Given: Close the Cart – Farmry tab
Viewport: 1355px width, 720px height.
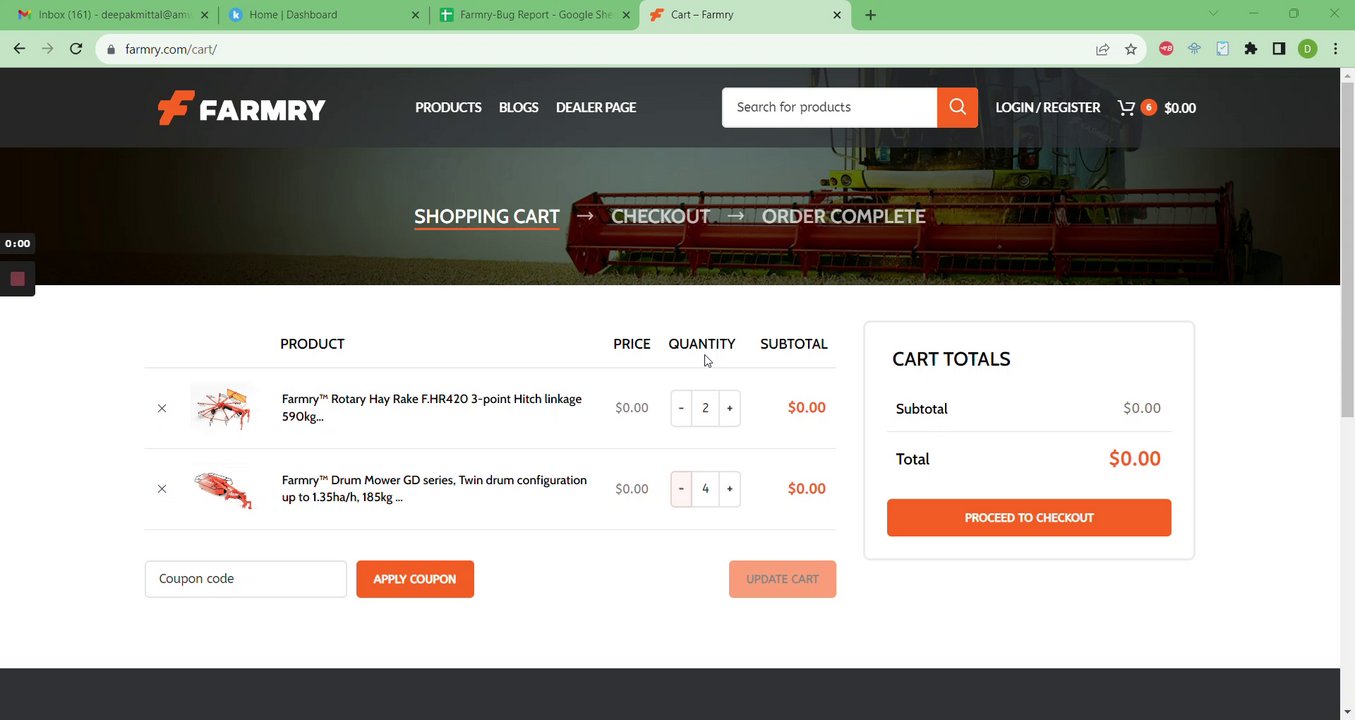Looking at the screenshot, I should pyautogui.click(x=837, y=15).
